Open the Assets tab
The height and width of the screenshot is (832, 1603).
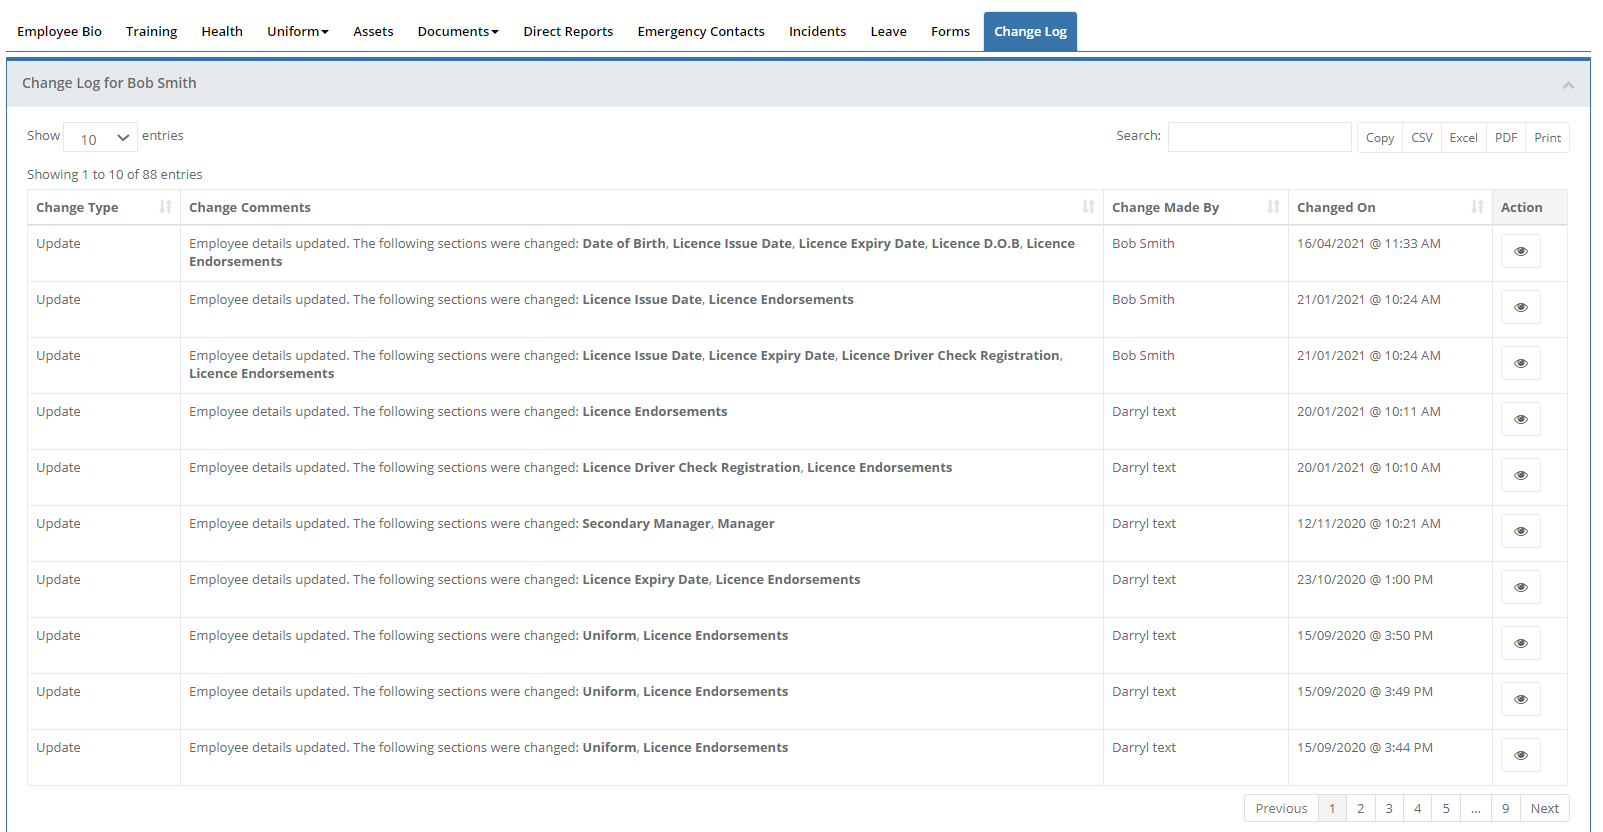[373, 32]
